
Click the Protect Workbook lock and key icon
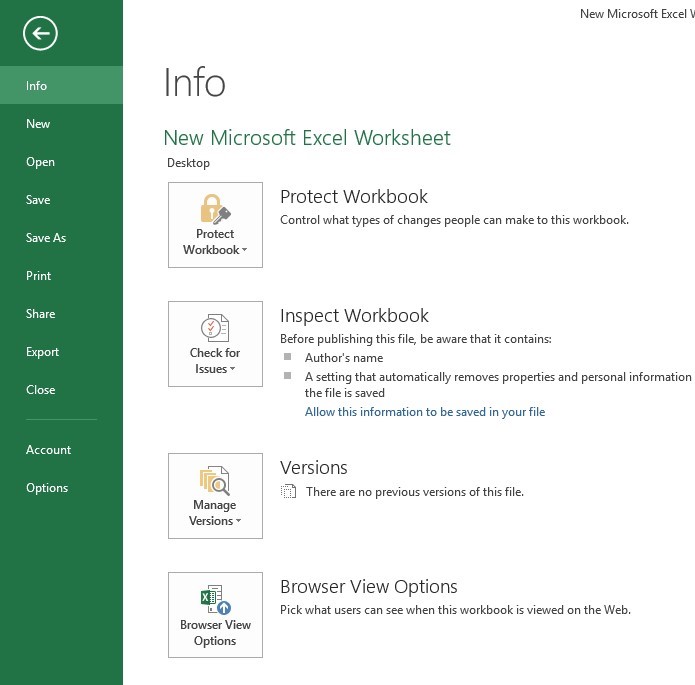tap(215, 208)
